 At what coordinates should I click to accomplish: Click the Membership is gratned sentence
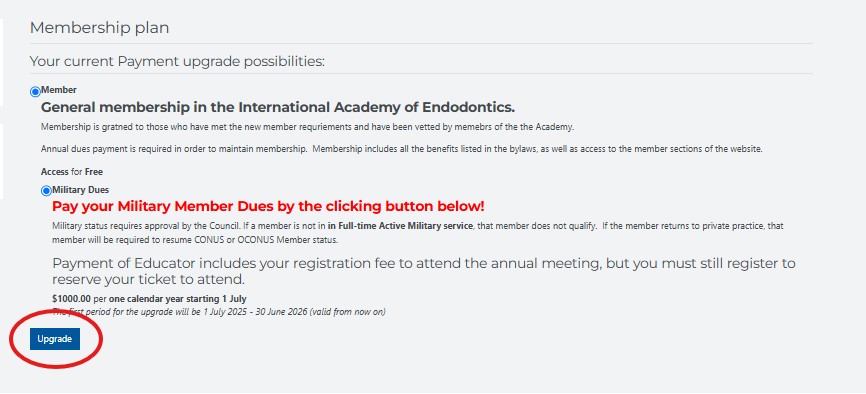308,127
